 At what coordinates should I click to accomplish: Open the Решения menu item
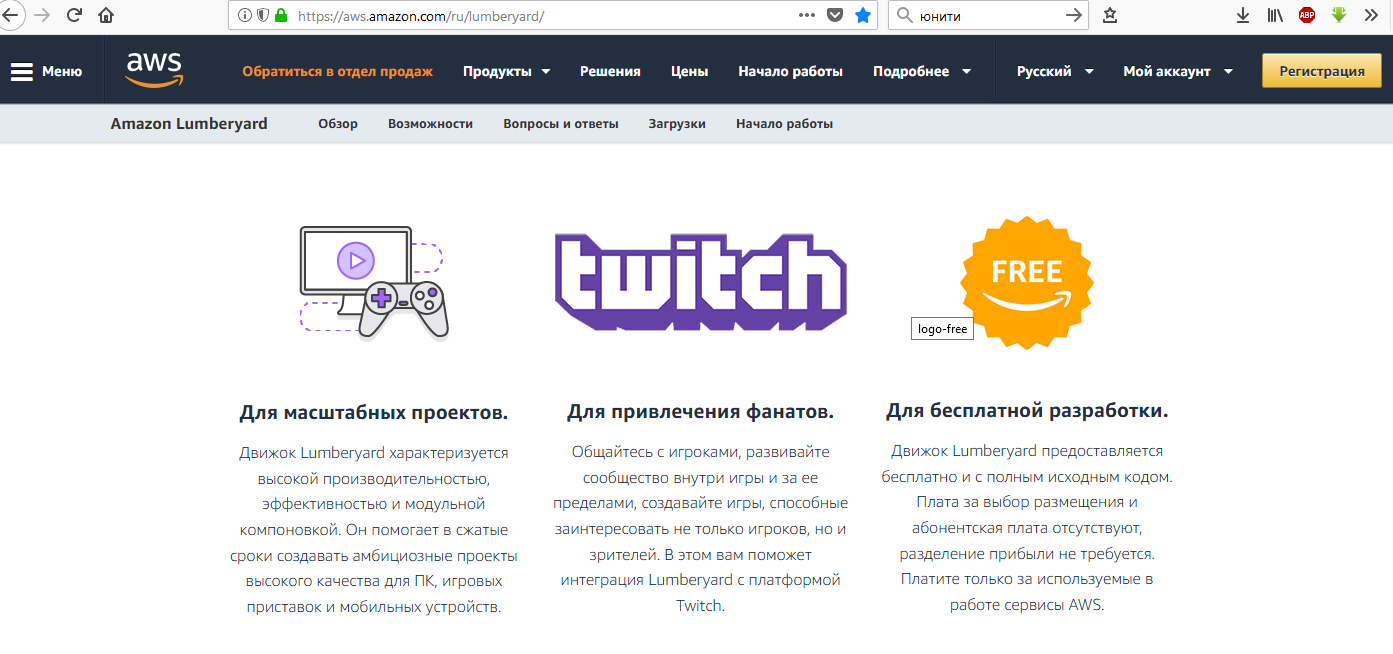tap(610, 71)
